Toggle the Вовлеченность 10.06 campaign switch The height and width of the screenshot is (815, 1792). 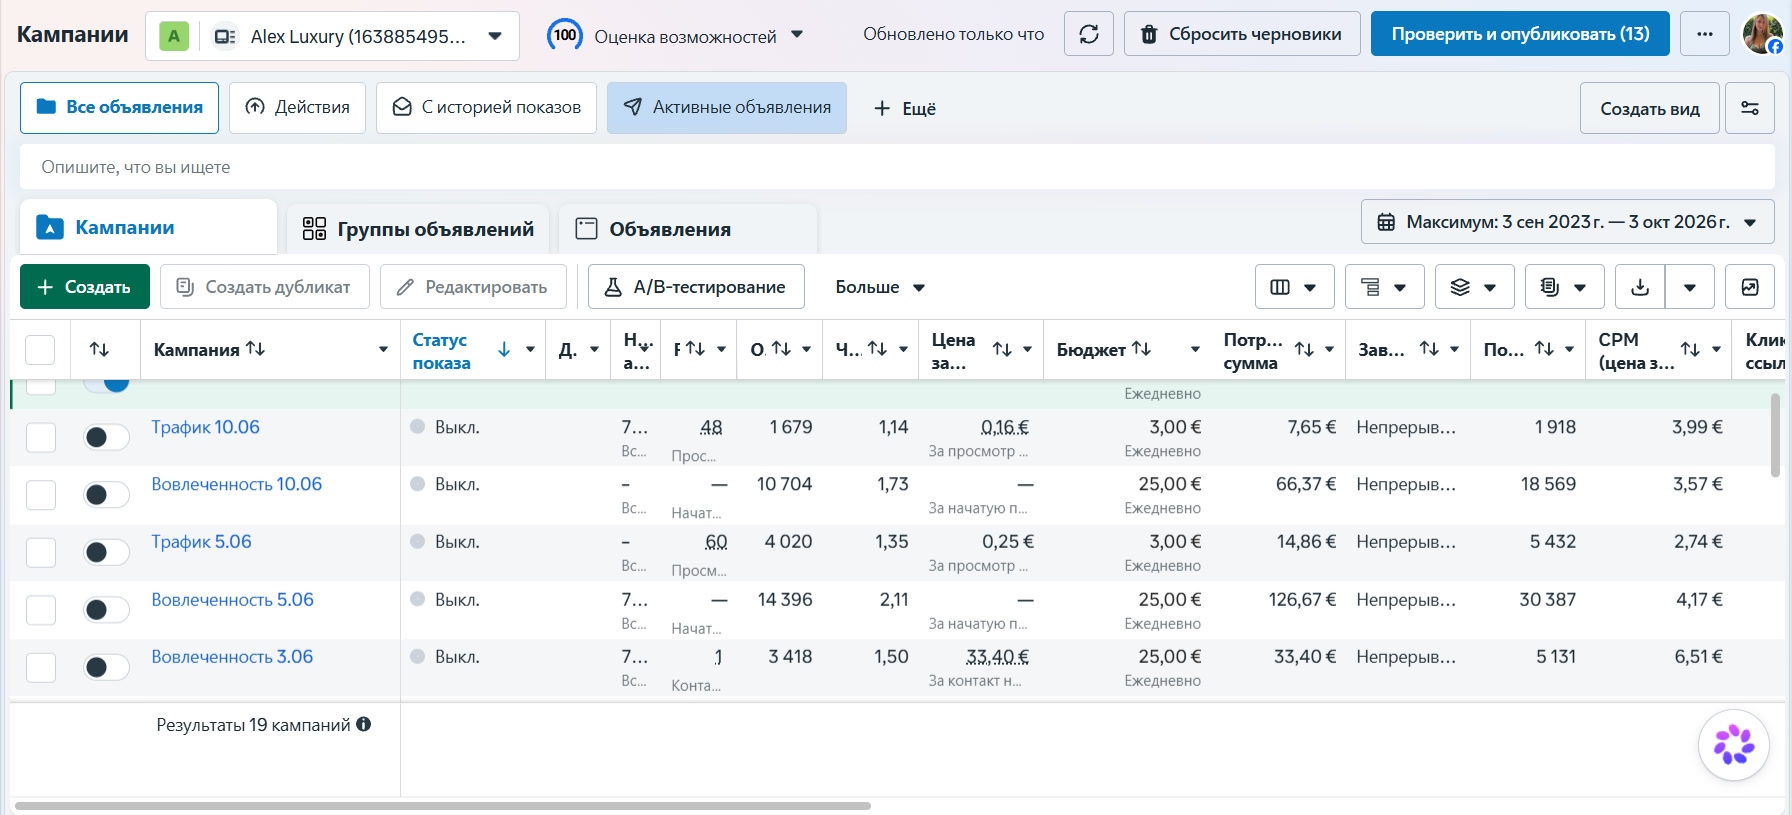(106, 494)
